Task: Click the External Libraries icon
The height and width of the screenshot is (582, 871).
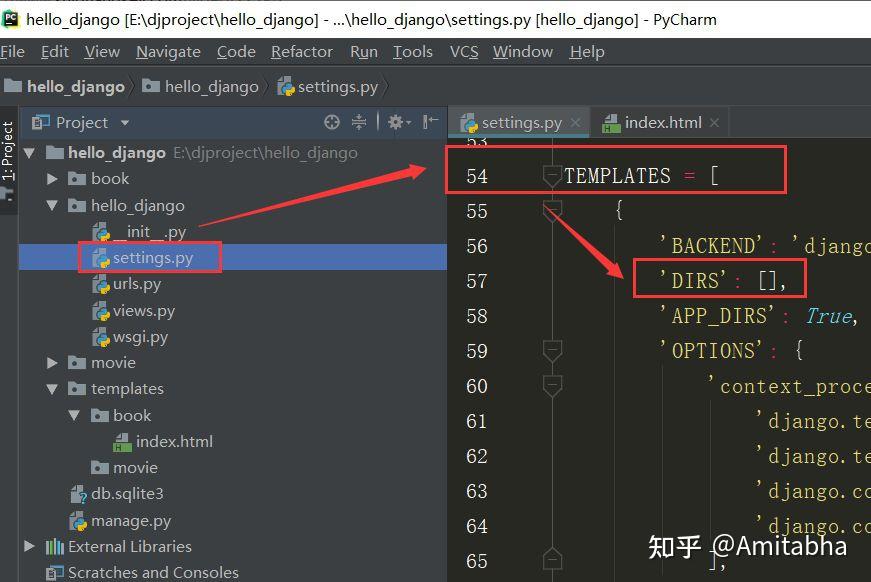Action: (x=54, y=547)
